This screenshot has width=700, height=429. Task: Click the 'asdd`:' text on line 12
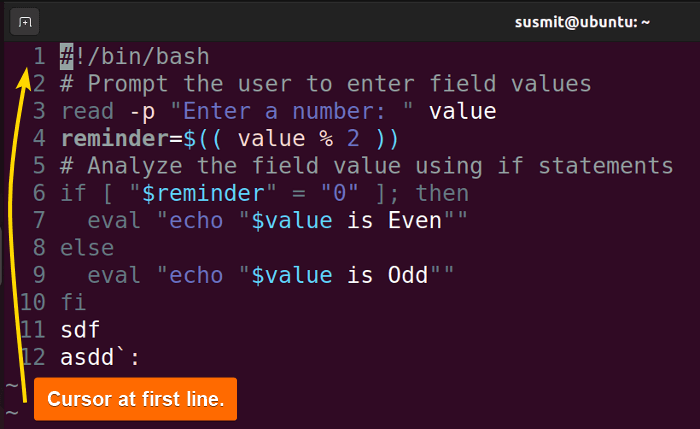click(100, 357)
